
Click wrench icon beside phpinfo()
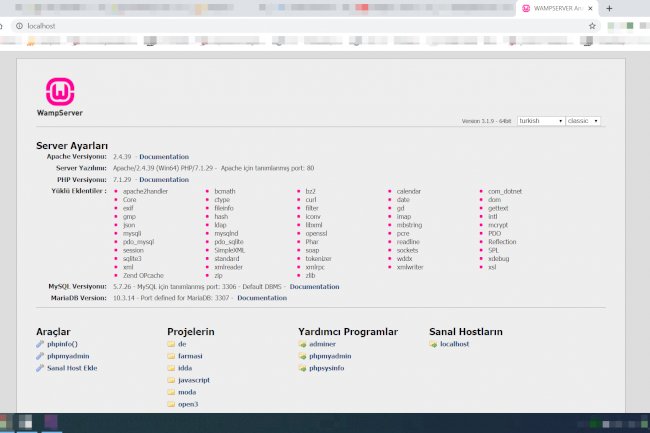pos(40,344)
